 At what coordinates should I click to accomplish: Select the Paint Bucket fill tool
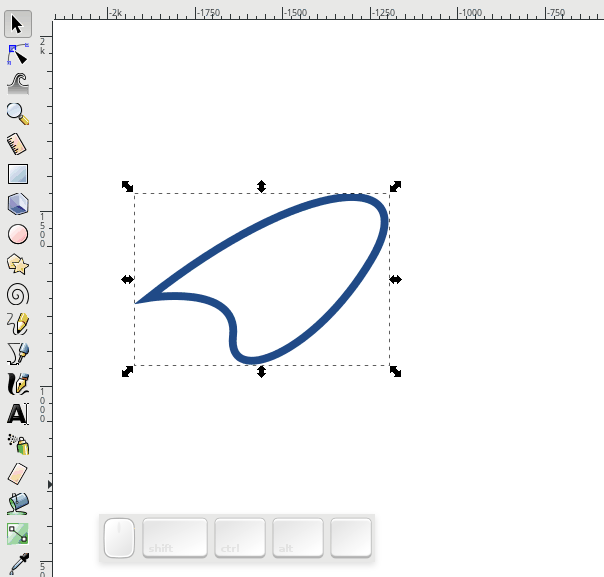click(18, 504)
